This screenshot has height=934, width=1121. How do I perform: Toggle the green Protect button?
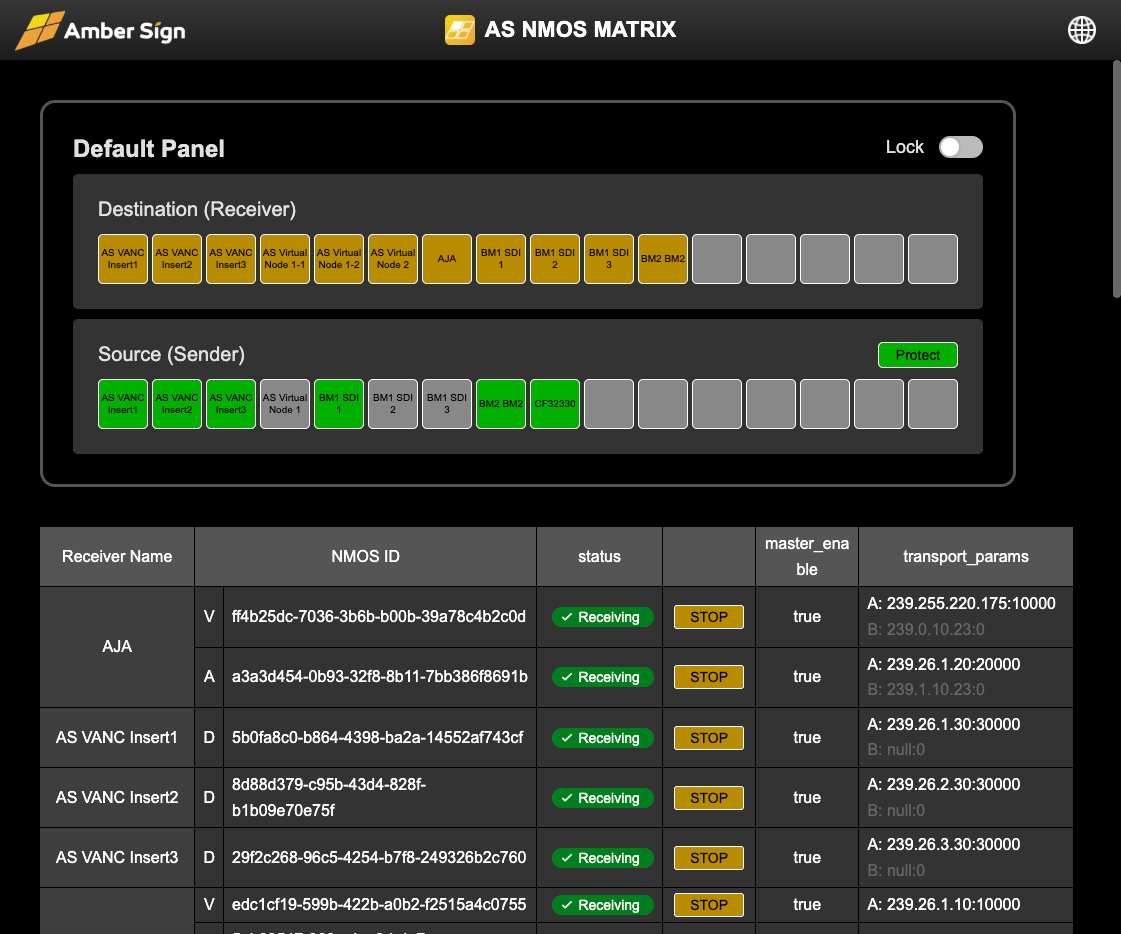coord(917,355)
